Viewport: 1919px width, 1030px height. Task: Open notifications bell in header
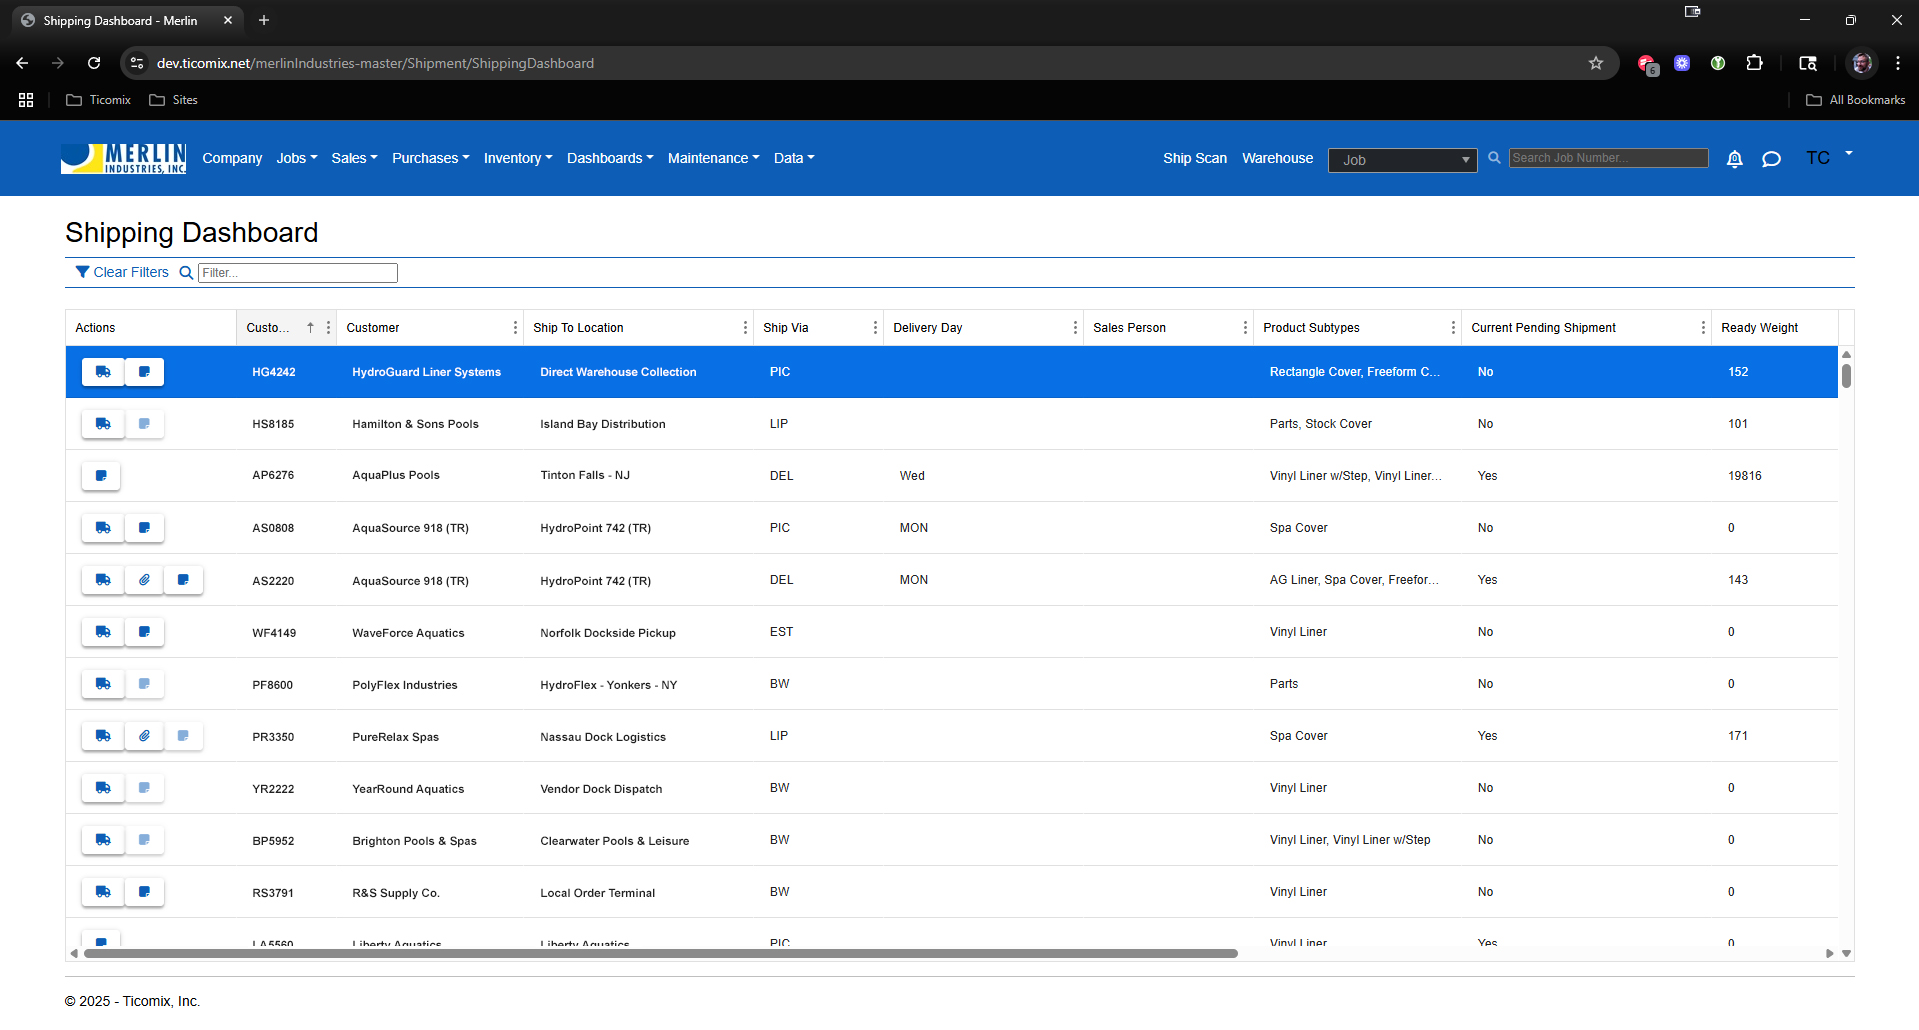(1734, 159)
